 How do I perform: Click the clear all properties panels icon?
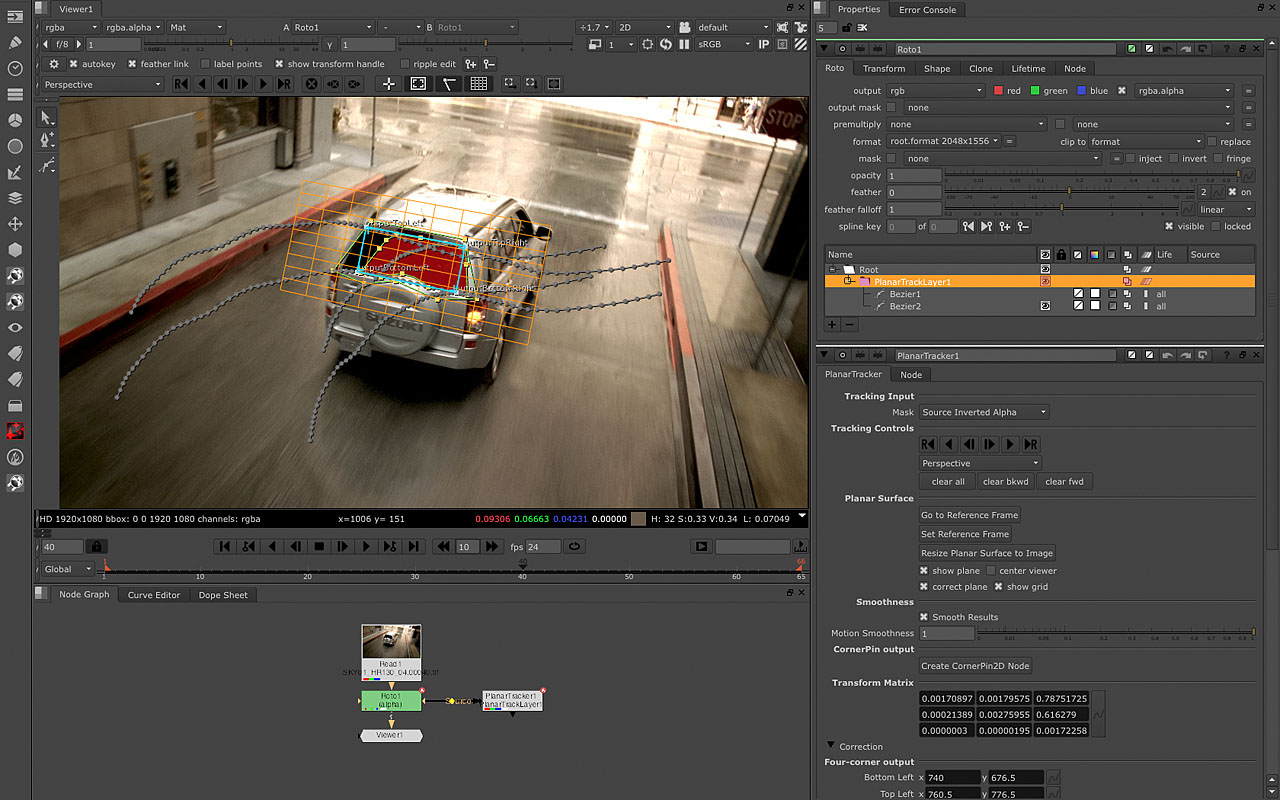pos(862,28)
